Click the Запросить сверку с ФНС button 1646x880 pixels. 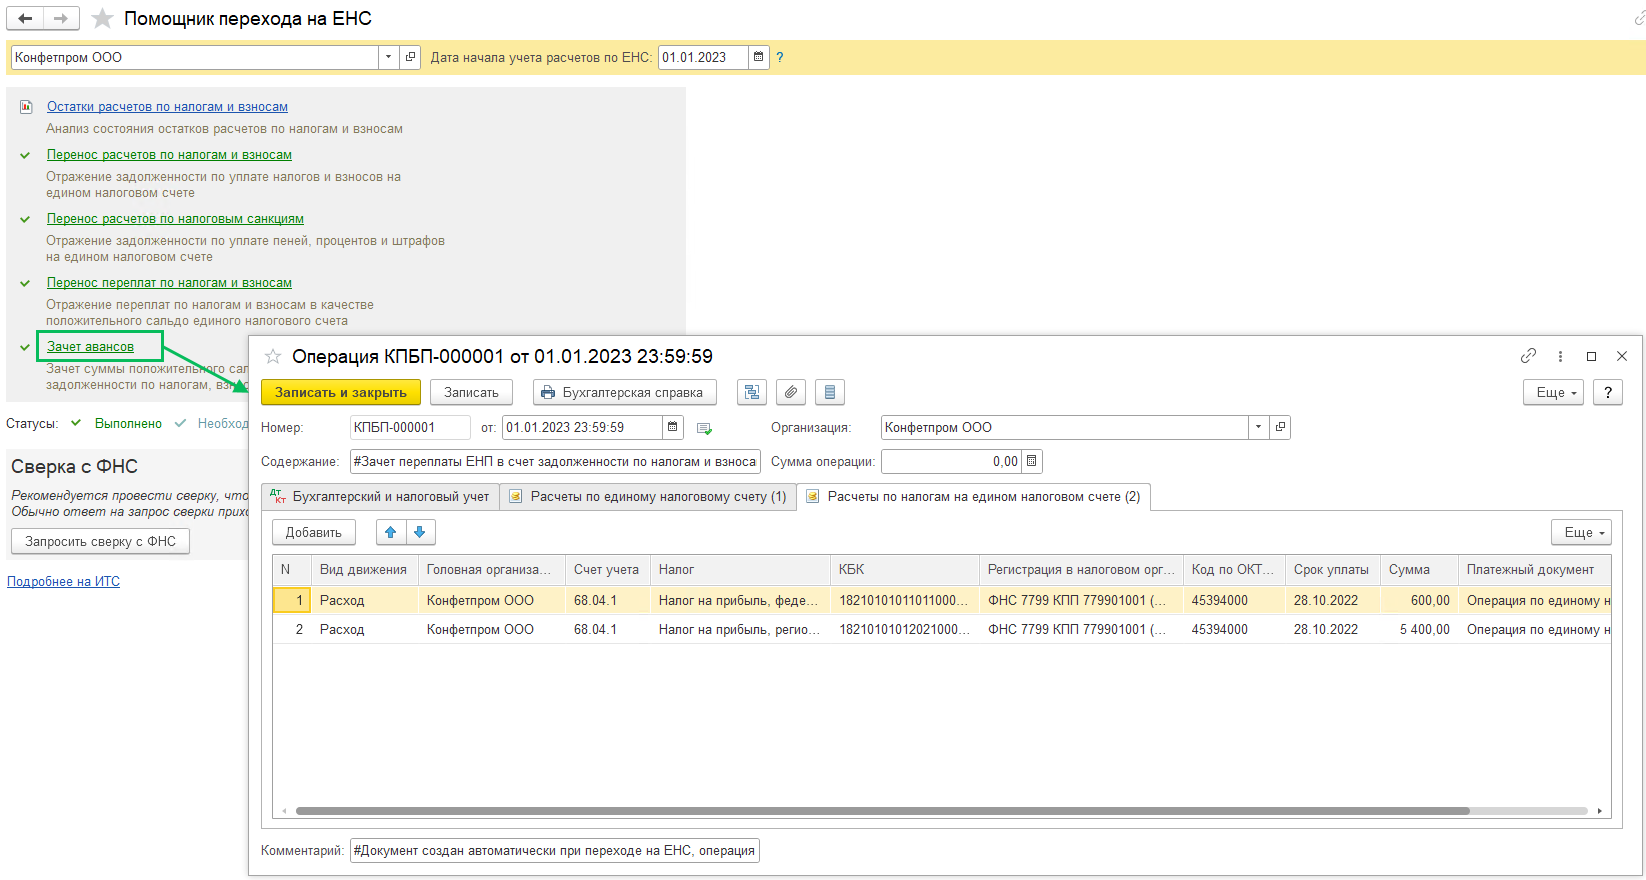(100, 541)
